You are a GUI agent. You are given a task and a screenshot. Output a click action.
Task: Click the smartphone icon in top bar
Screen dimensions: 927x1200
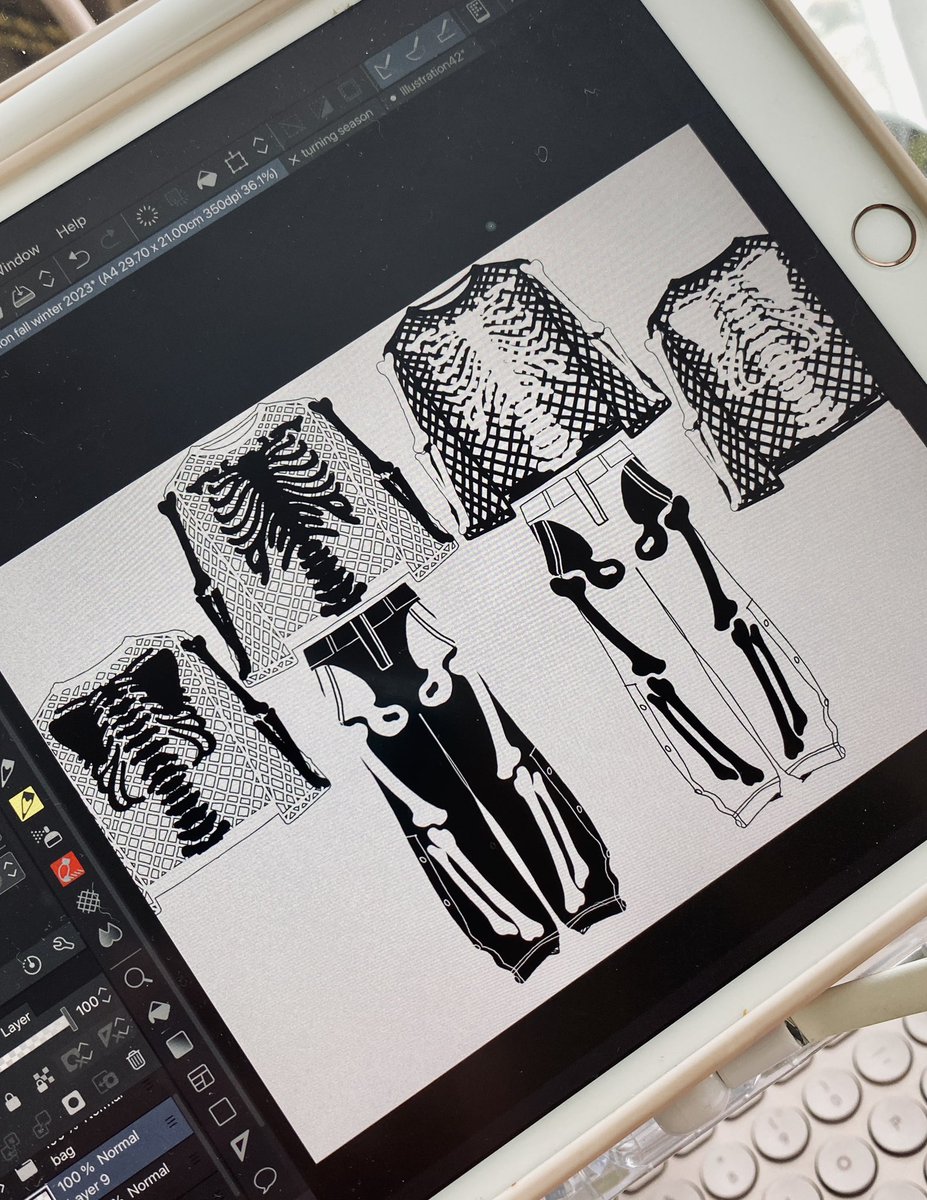[478, 10]
